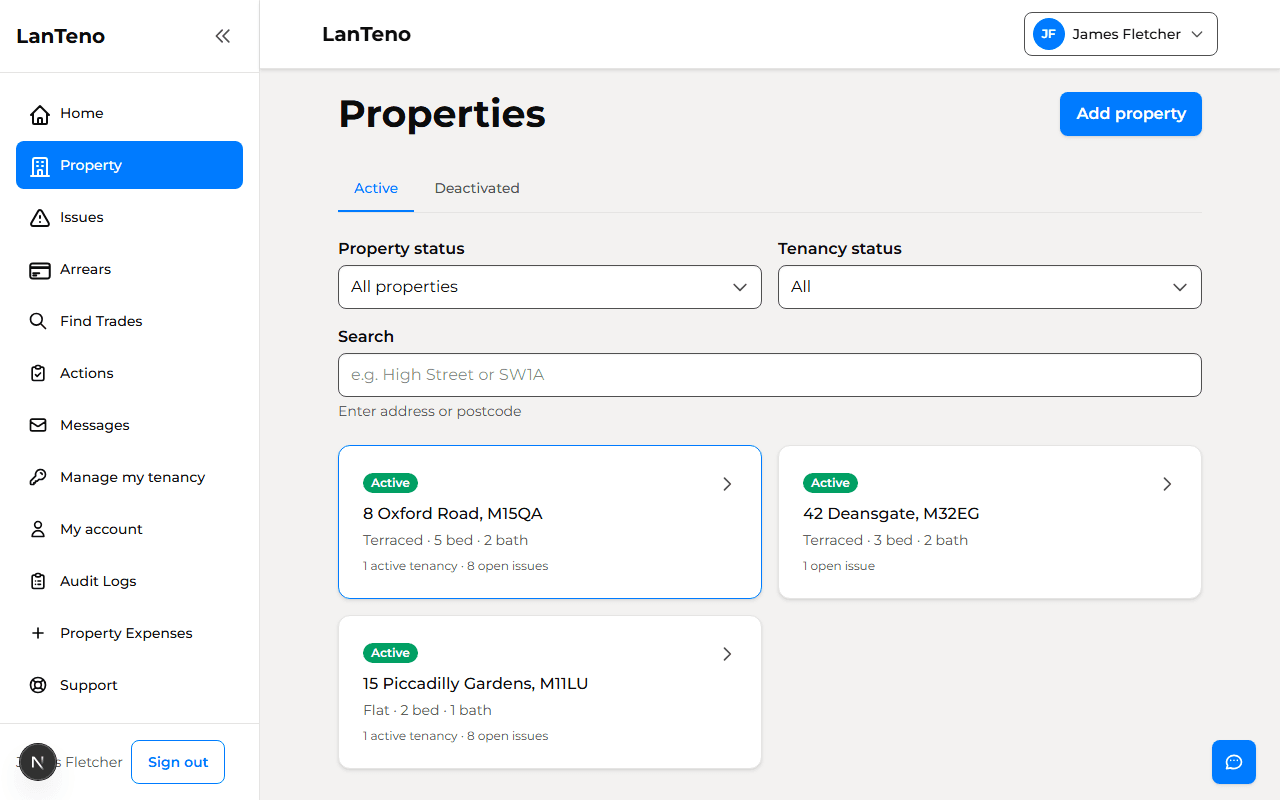Viewport: 1280px width, 800px height.
Task: Open the James Fletcher account dropdown
Action: click(x=1120, y=34)
